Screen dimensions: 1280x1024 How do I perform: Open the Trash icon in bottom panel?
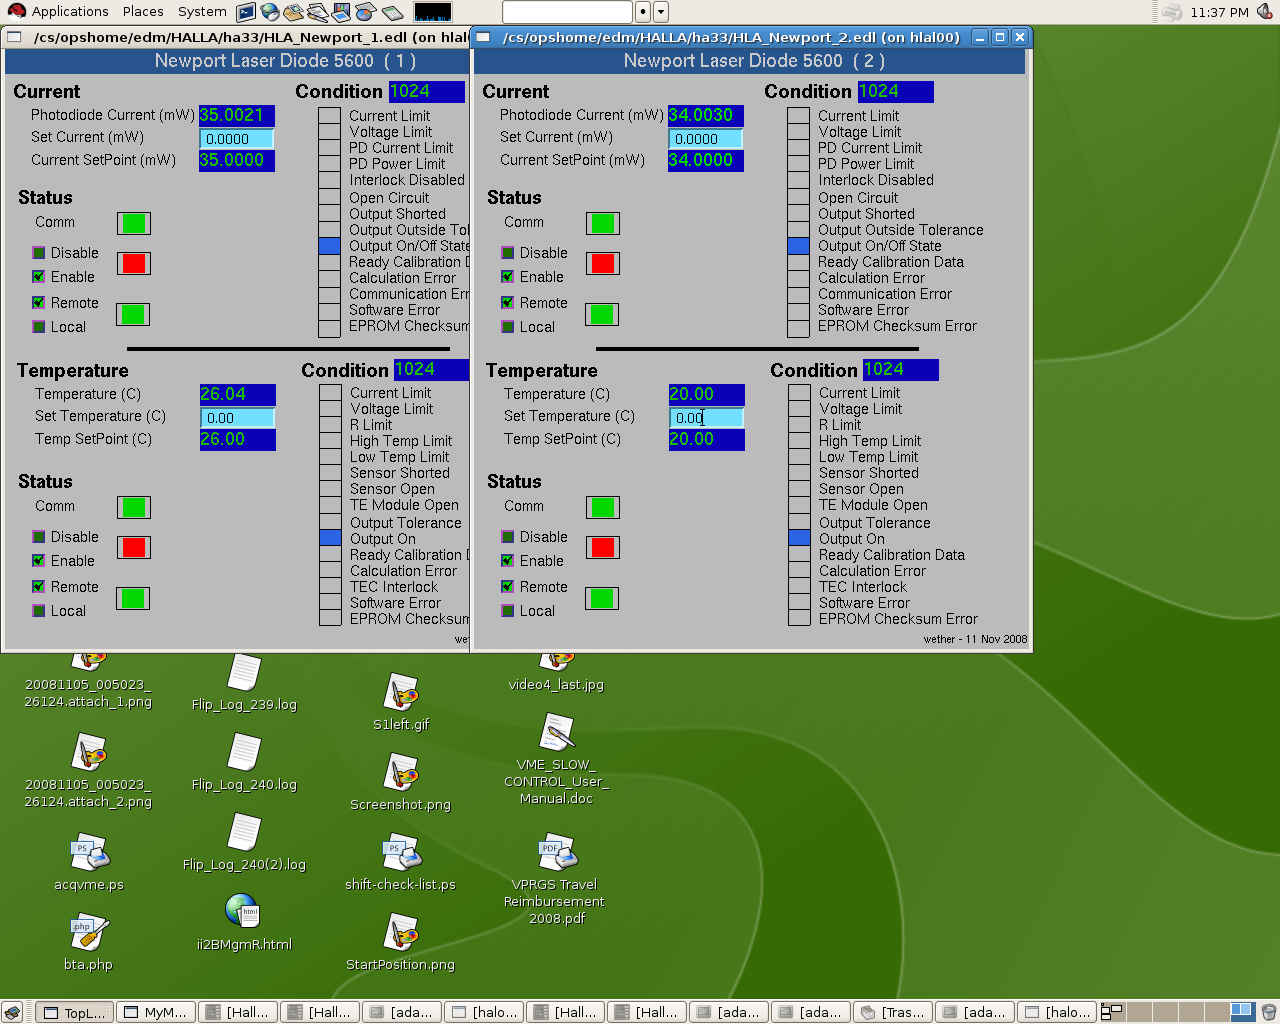tap(1267, 1012)
